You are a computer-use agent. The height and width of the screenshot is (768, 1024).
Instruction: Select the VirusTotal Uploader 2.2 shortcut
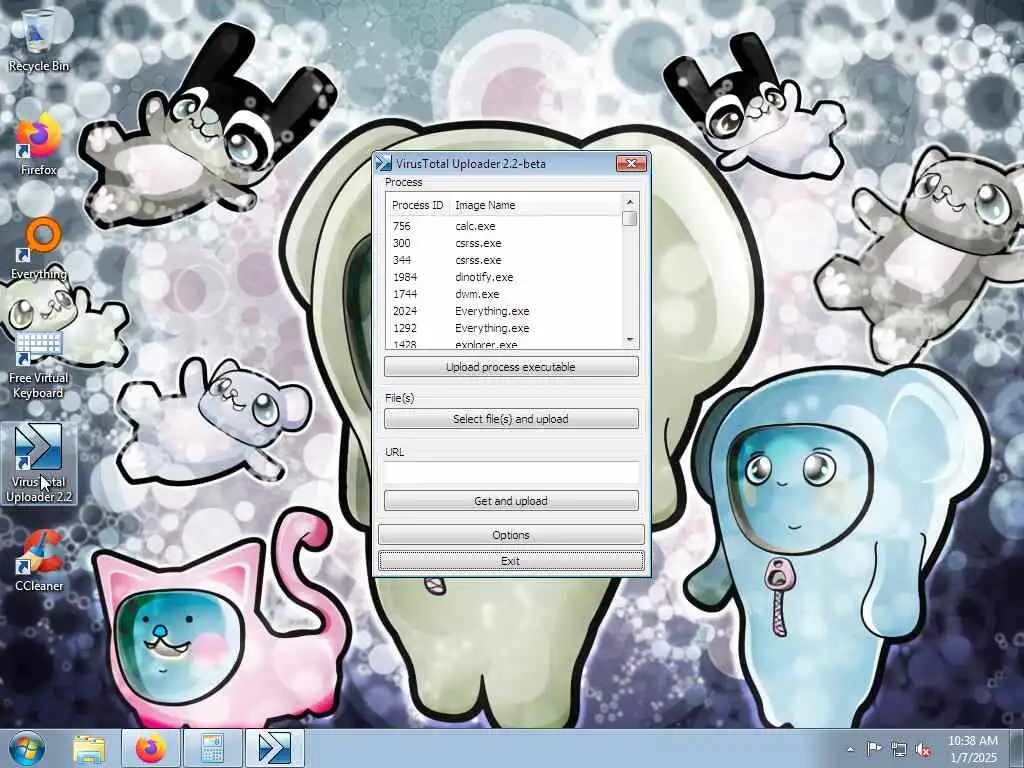[x=39, y=464]
